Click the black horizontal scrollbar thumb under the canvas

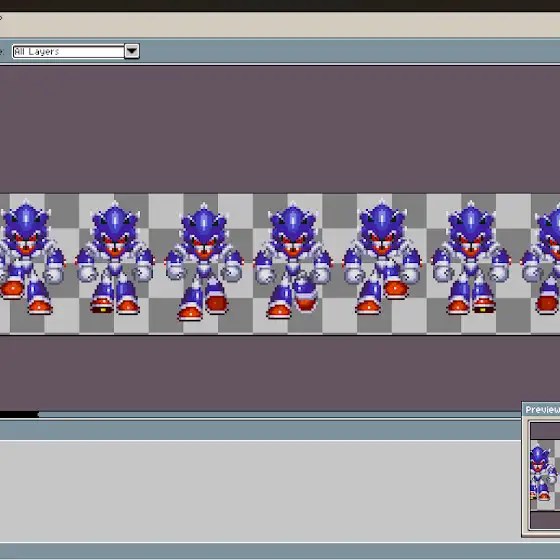(x=19, y=414)
